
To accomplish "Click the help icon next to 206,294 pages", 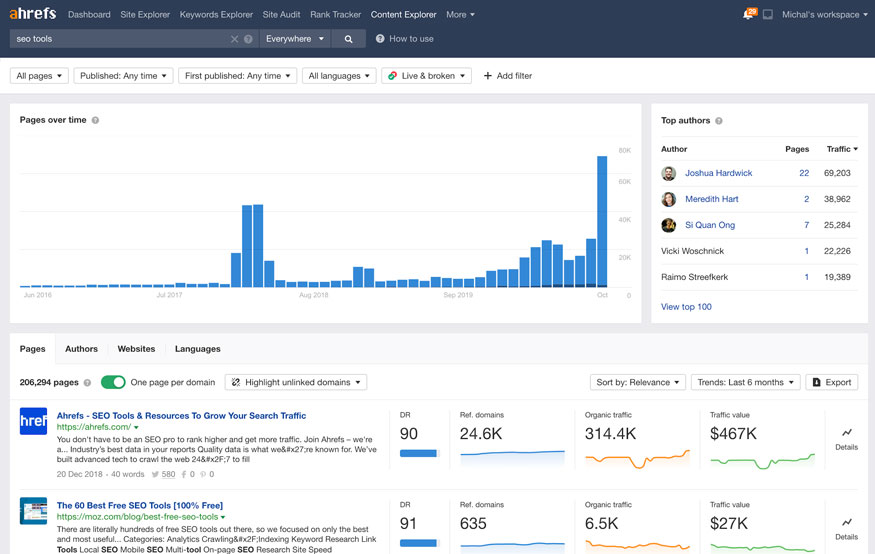I will point(87,383).
